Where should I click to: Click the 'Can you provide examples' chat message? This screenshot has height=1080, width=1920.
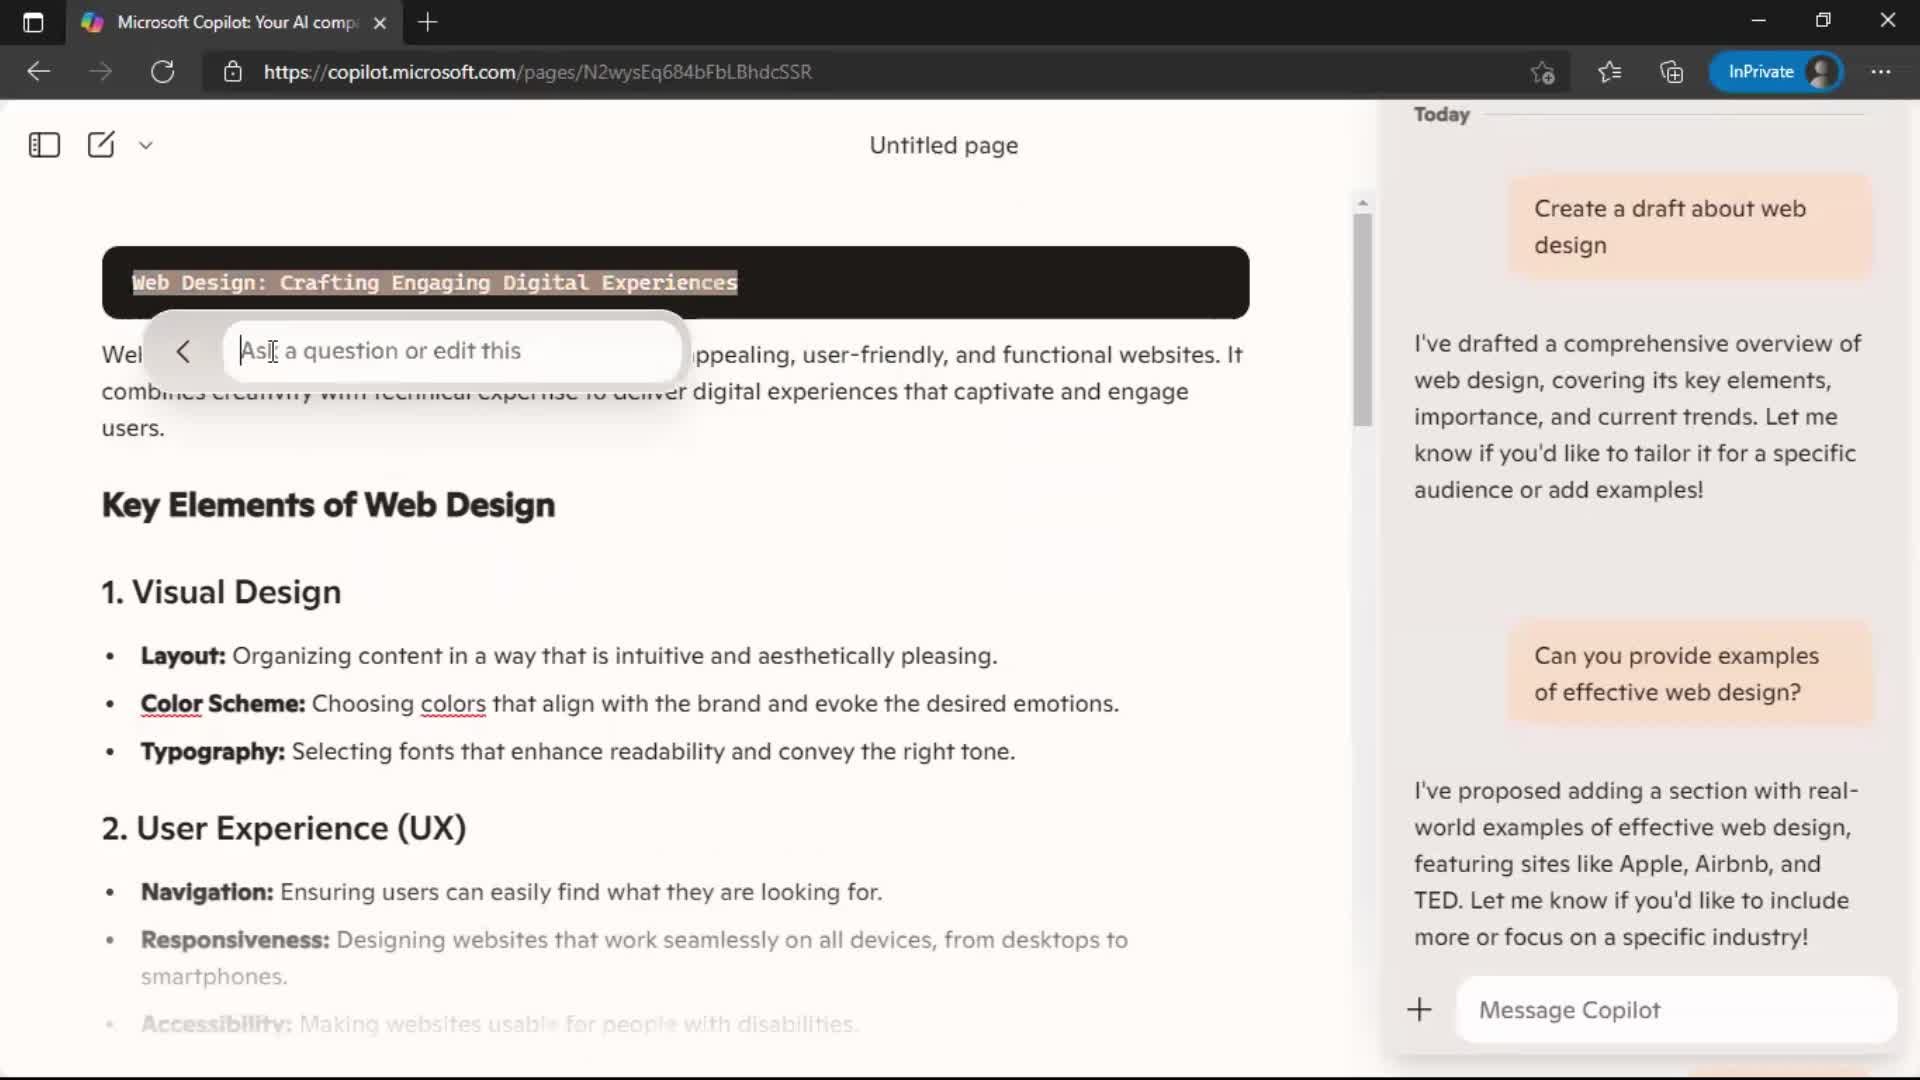(x=1690, y=674)
